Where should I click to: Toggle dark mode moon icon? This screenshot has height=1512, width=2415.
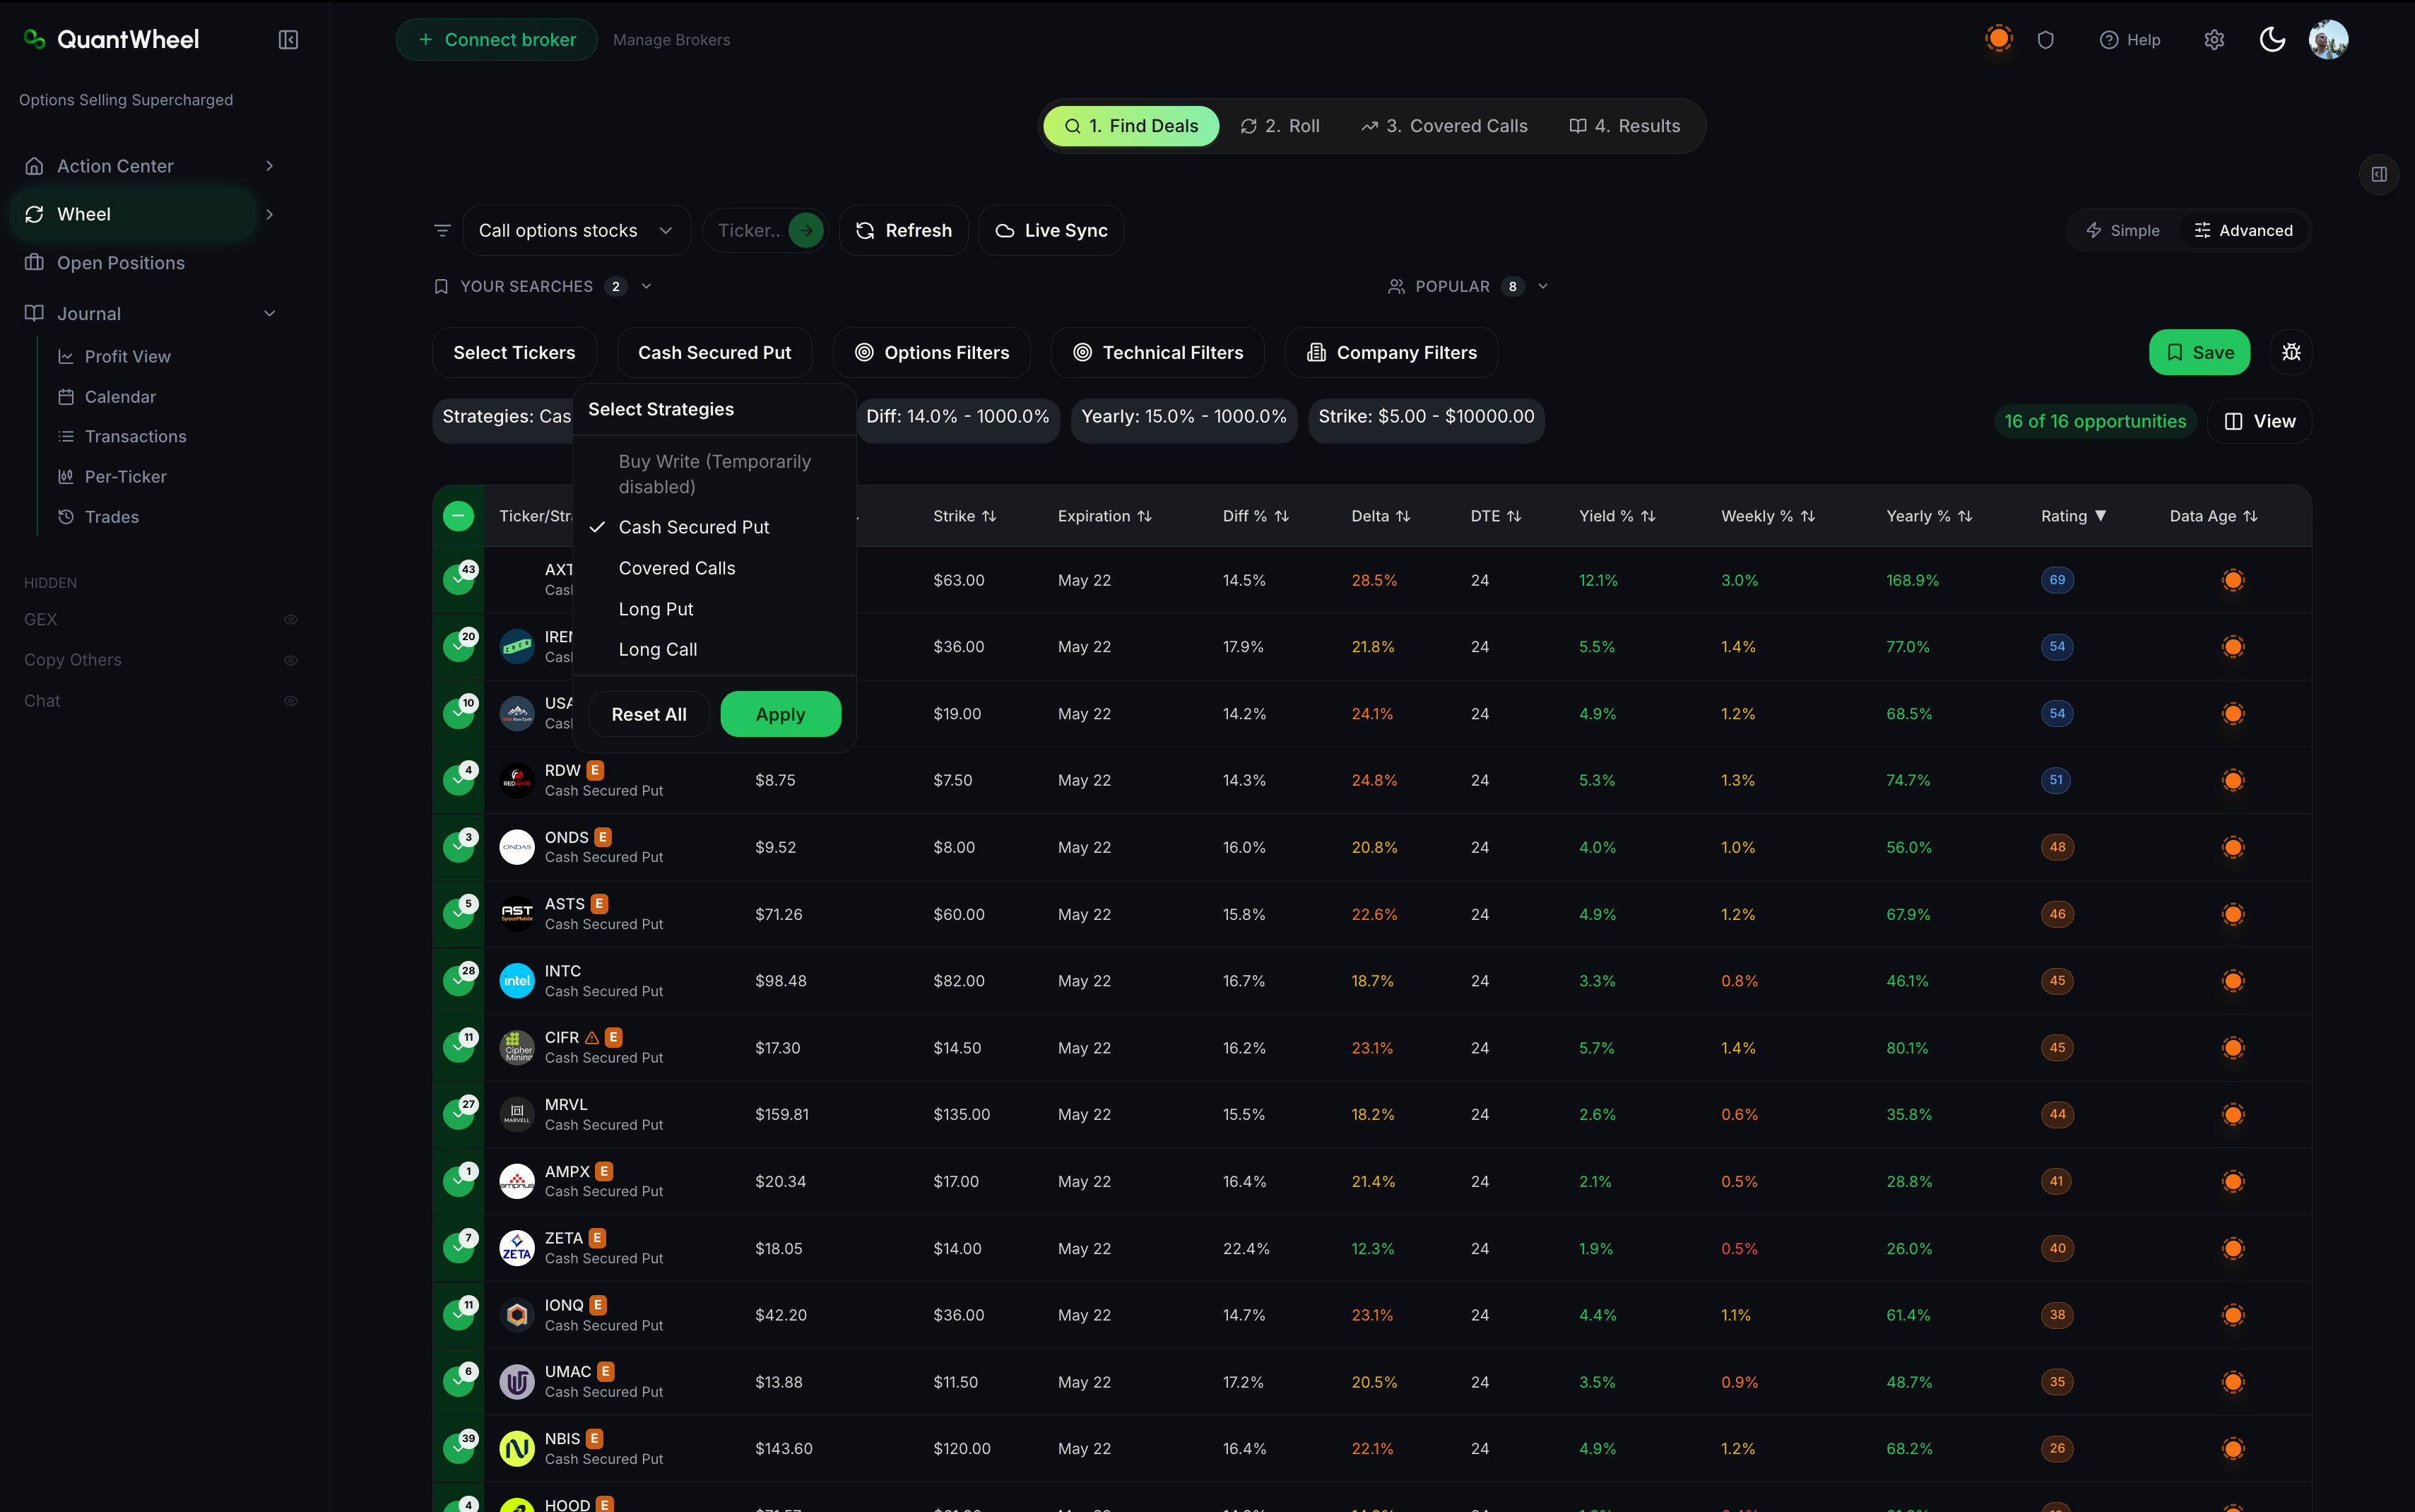(2272, 40)
